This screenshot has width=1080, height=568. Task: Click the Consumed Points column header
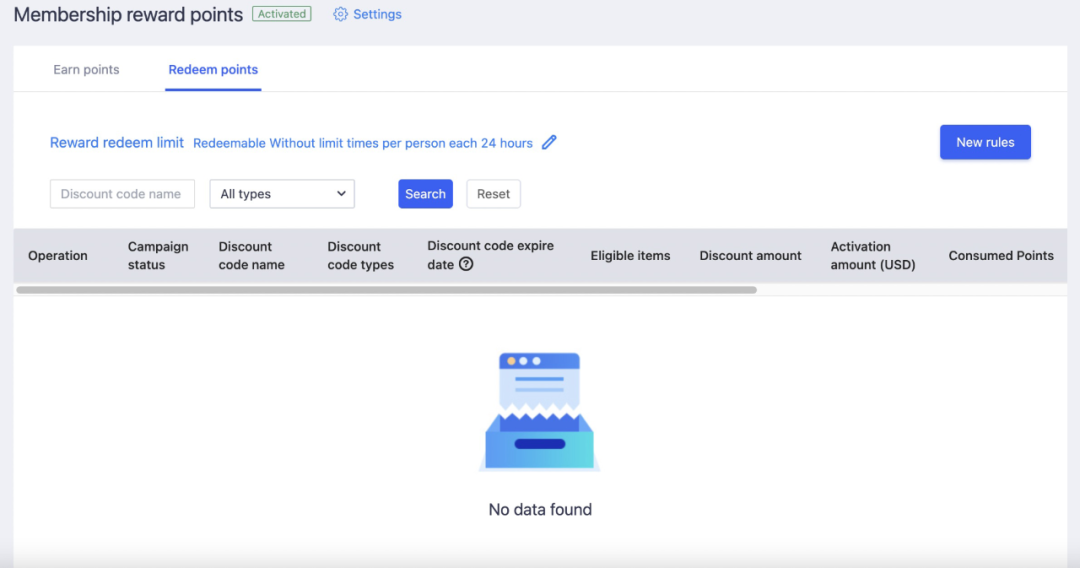[1001, 255]
